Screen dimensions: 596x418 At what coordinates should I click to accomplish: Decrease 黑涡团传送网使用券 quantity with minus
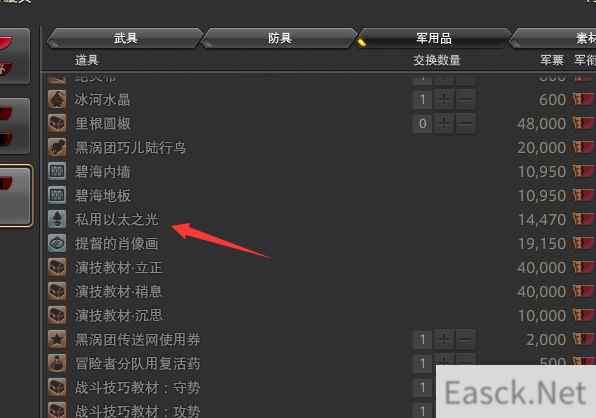[466, 339]
